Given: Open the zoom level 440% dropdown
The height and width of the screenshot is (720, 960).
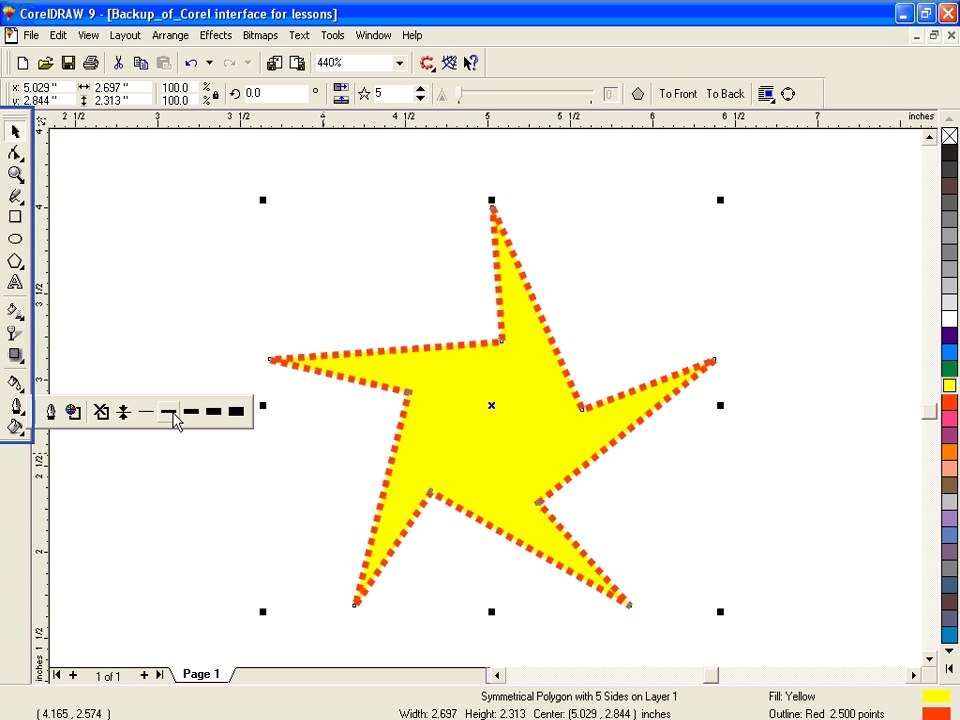Looking at the screenshot, I should 399,62.
